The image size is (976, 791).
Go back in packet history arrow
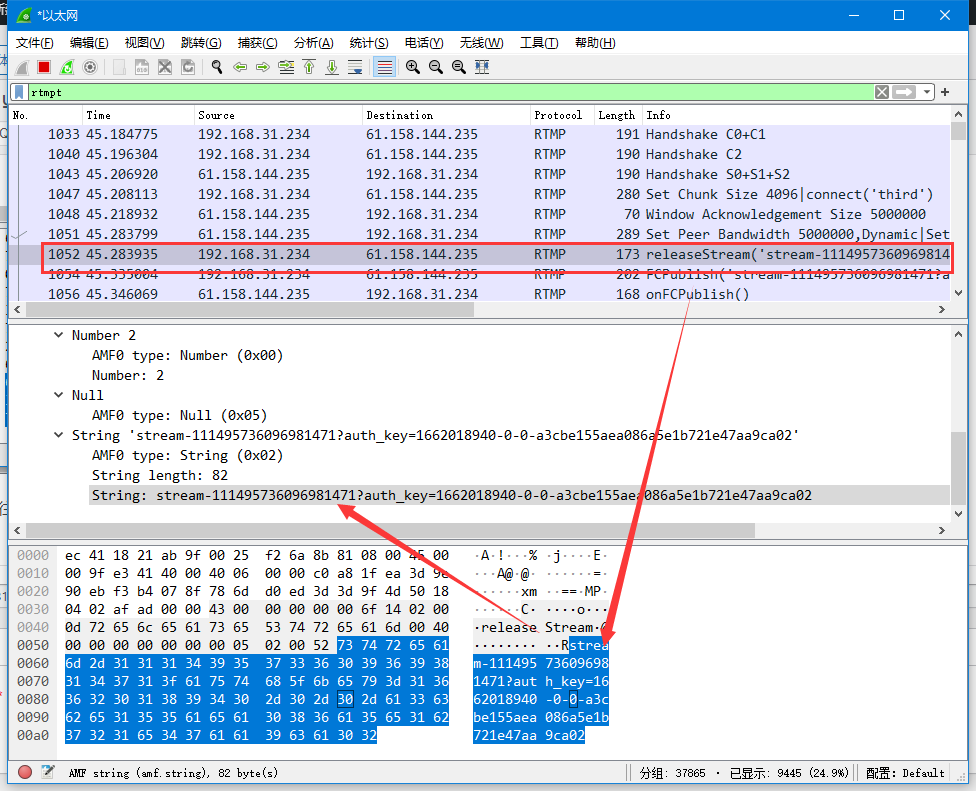[x=240, y=67]
